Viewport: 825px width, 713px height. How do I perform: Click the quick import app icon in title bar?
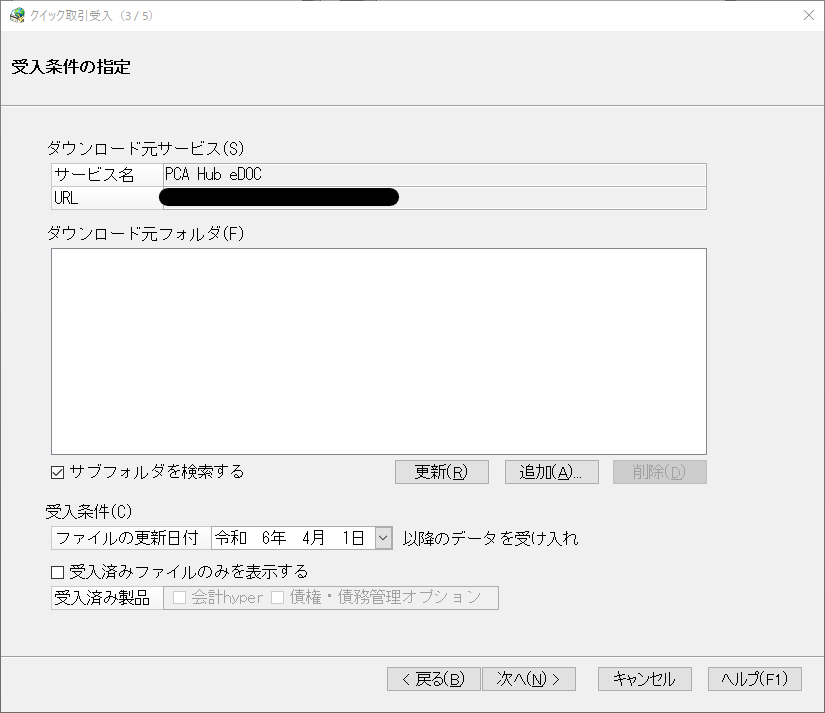pos(17,15)
